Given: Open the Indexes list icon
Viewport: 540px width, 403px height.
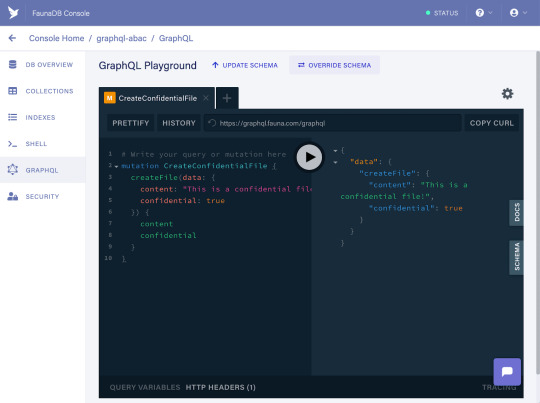Looking at the screenshot, I should (x=12, y=117).
